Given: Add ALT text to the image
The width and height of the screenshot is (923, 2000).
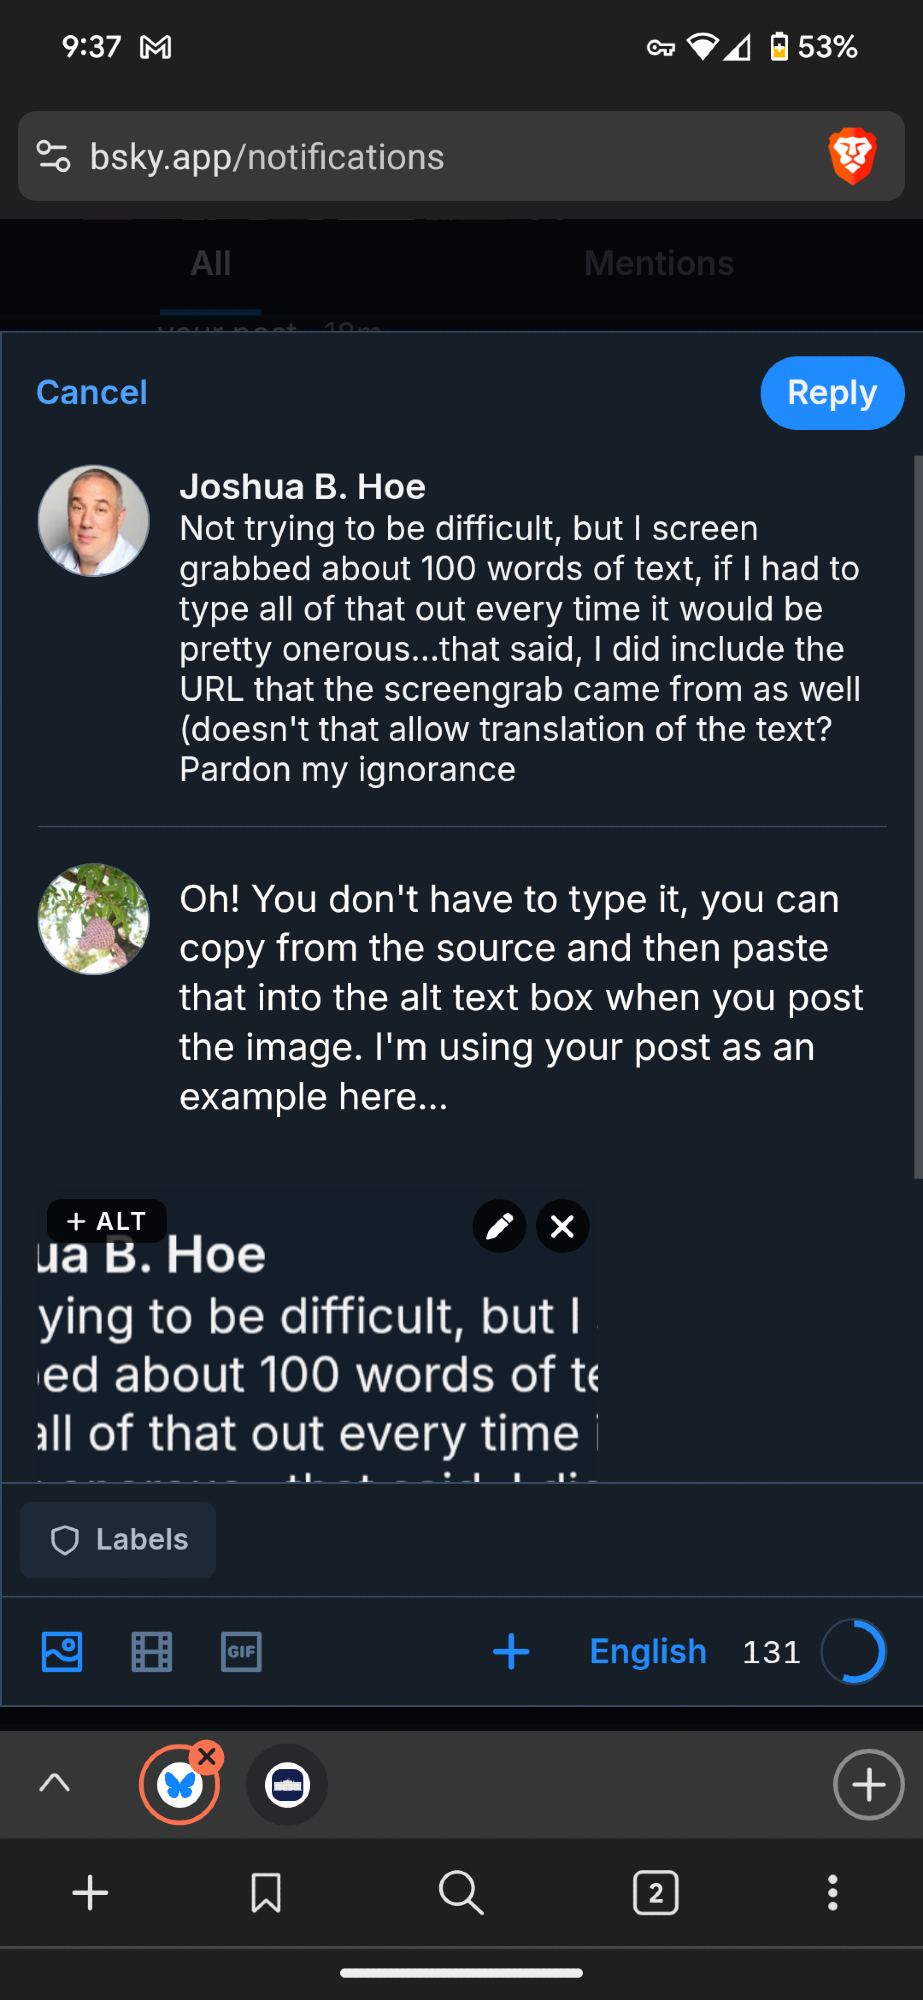Looking at the screenshot, I should 106,1221.
